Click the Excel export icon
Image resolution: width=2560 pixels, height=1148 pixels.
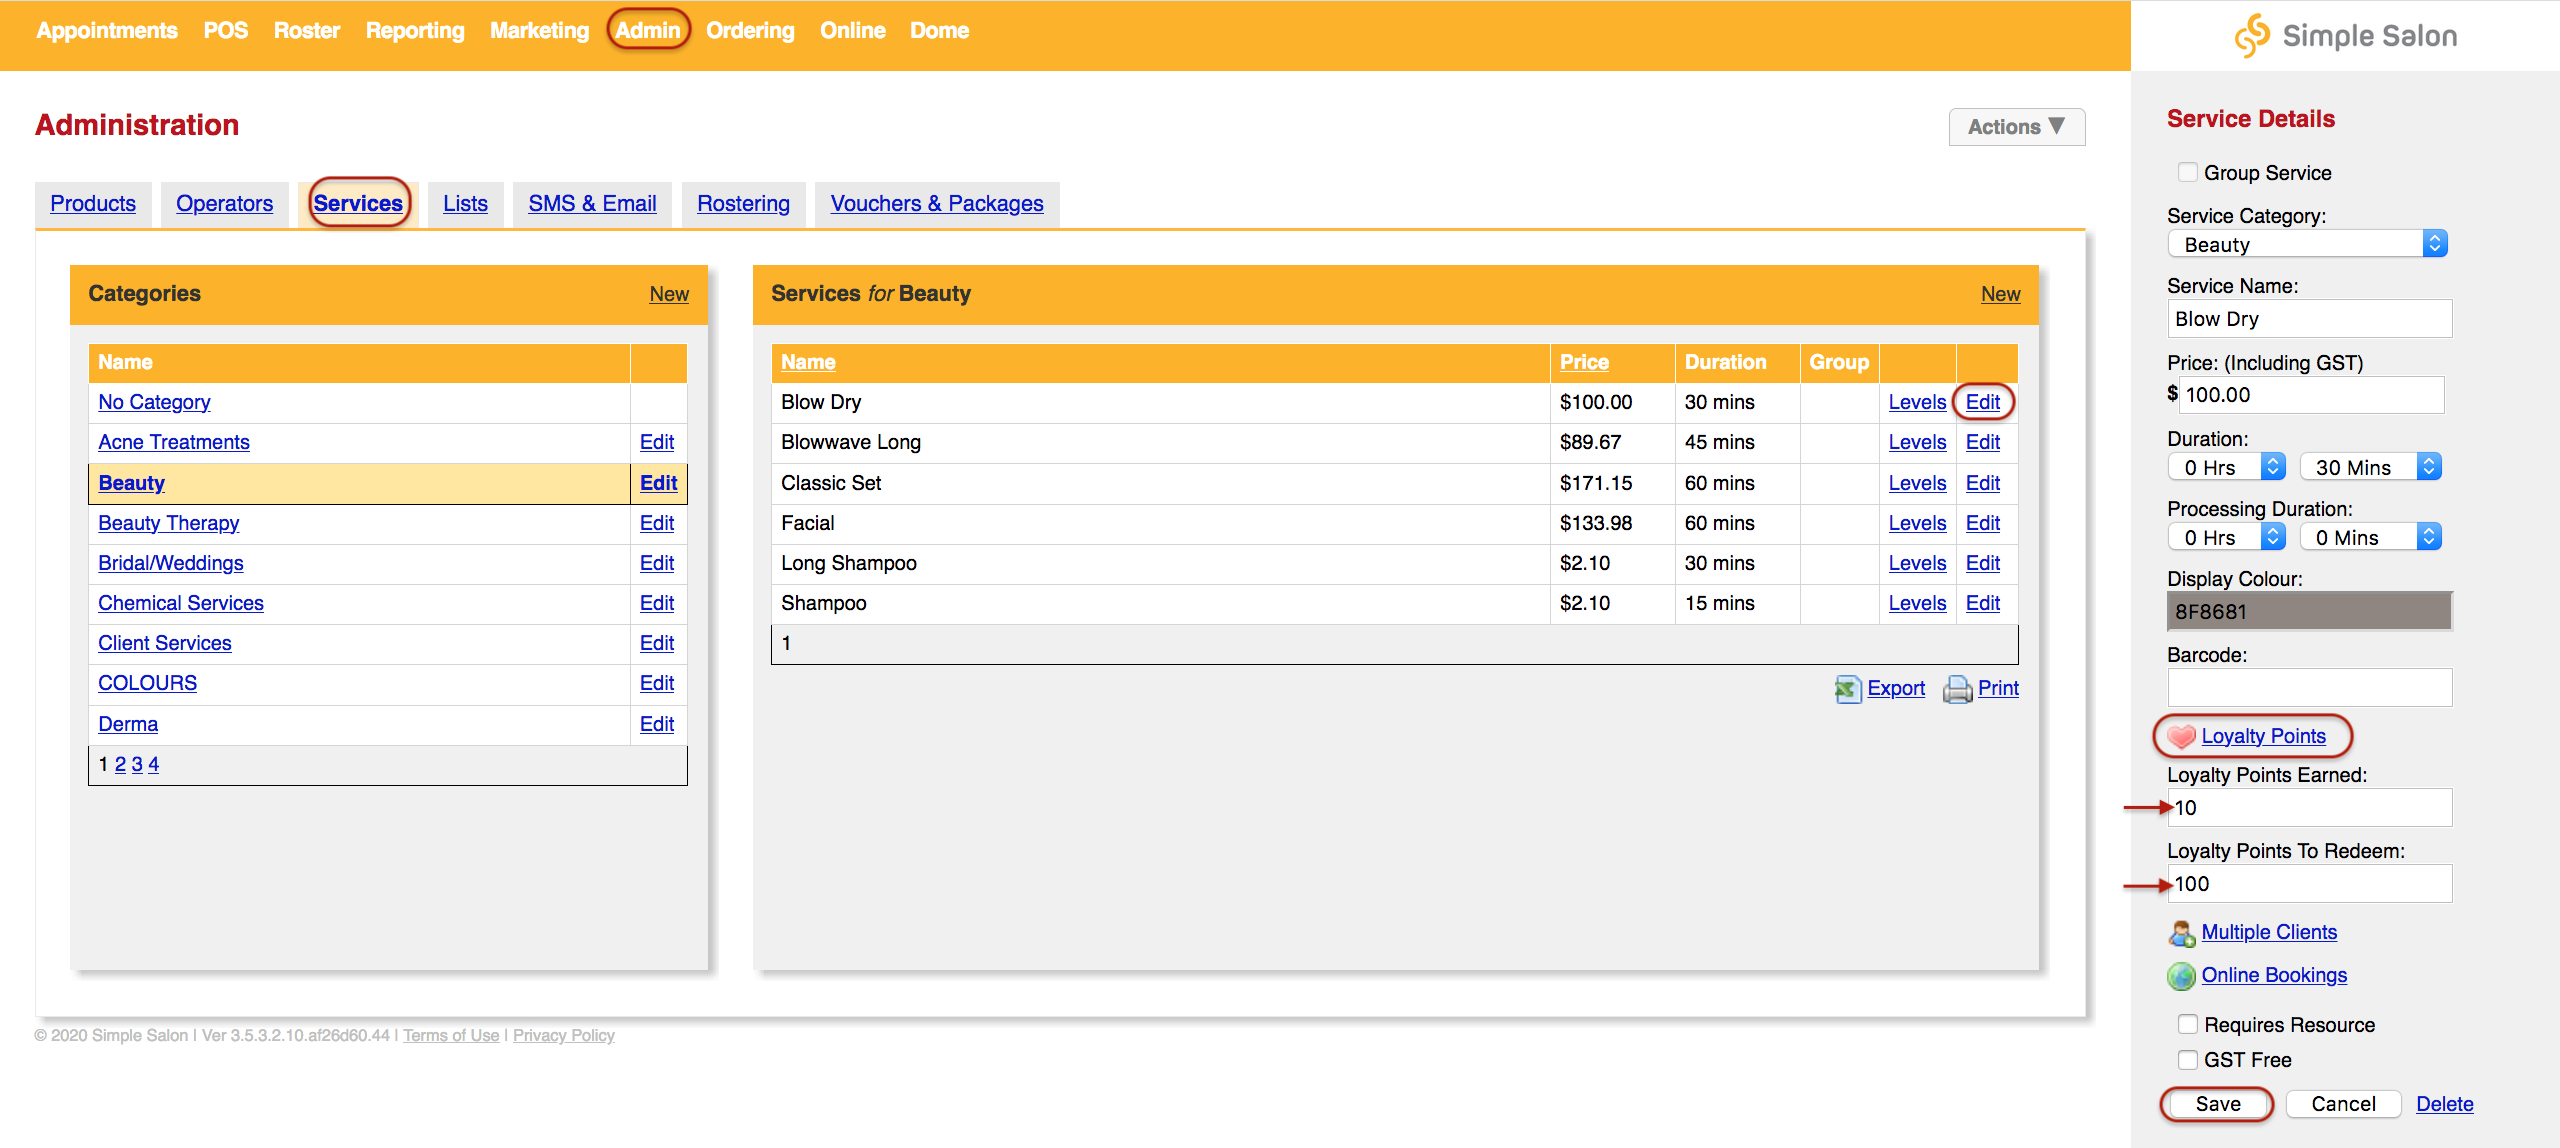click(x=1847, y=688)
